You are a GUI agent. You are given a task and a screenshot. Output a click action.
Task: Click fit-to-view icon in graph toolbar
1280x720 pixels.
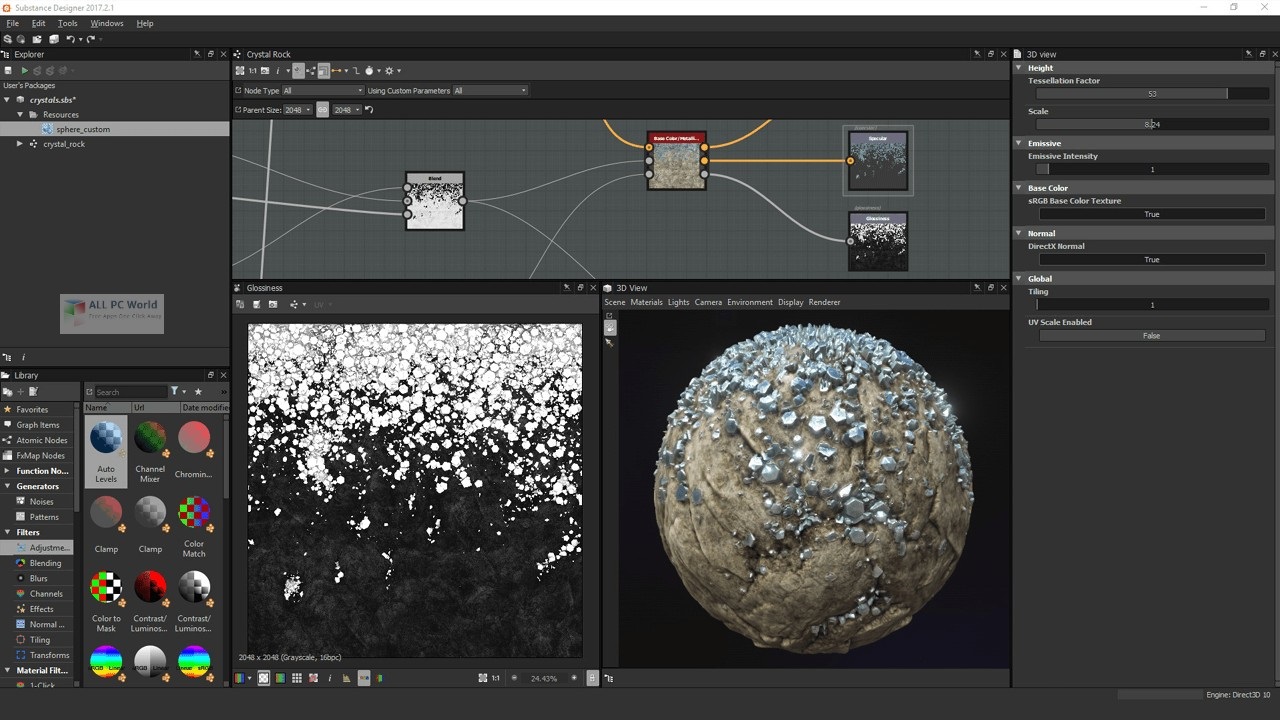[x=240, y=70]
